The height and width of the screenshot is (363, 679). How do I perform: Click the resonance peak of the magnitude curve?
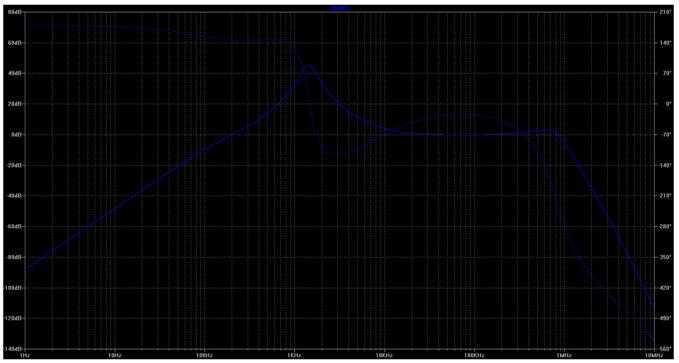click(309, 66)
